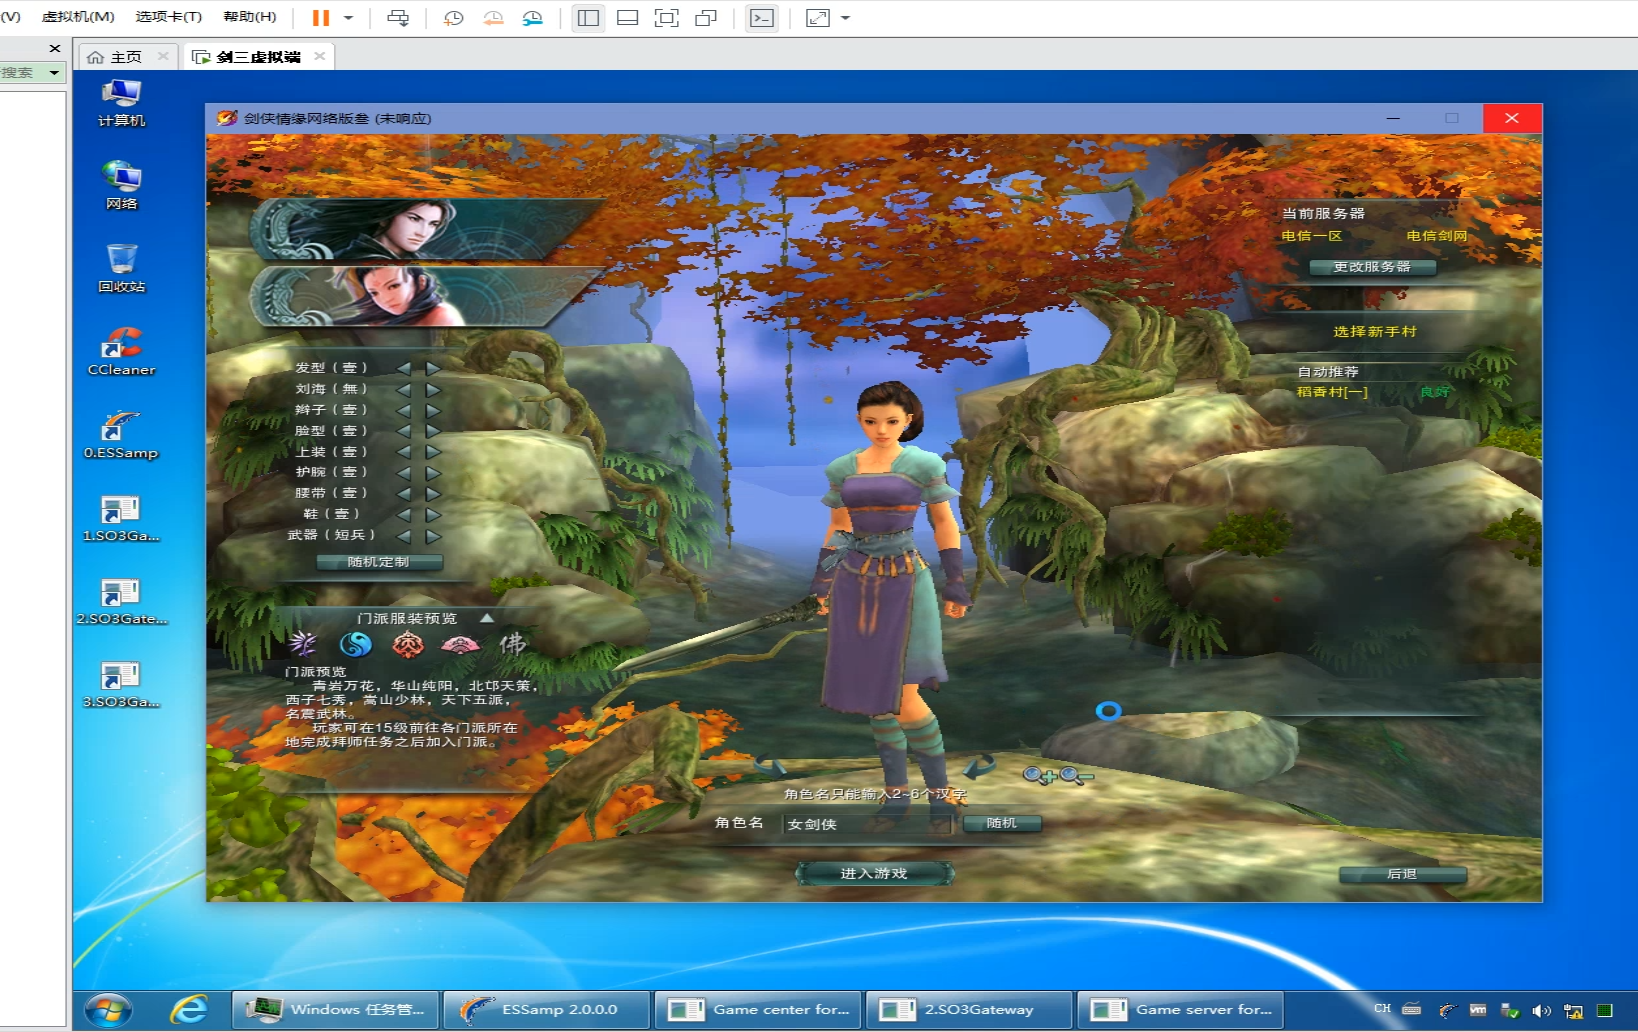Collapse the 门派服装预览 panel

tap(487, 618)
